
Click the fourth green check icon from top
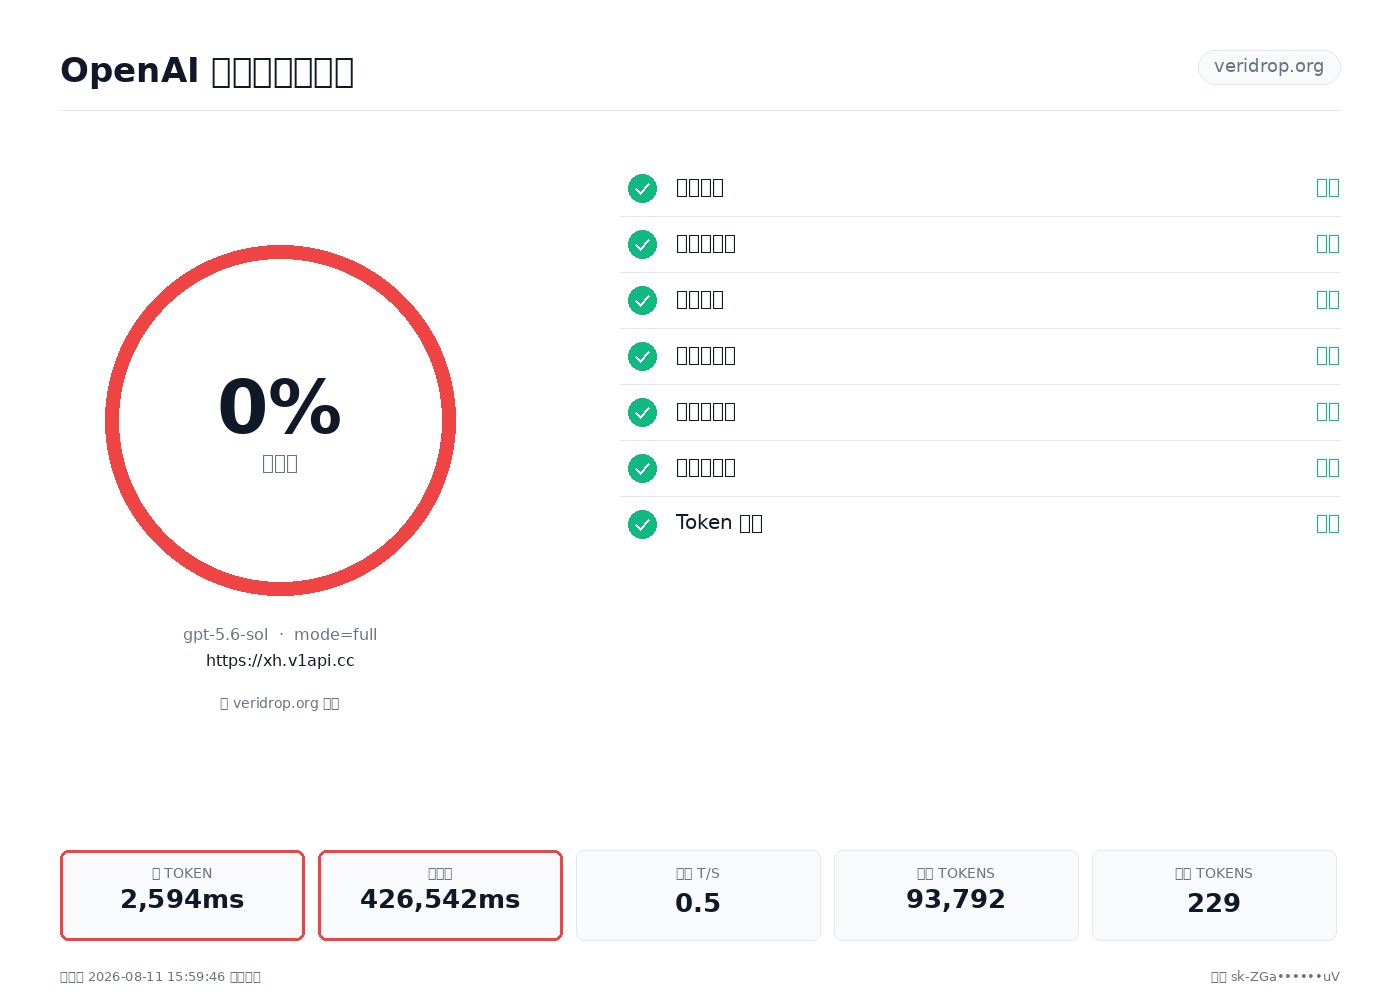click(642, 356)
